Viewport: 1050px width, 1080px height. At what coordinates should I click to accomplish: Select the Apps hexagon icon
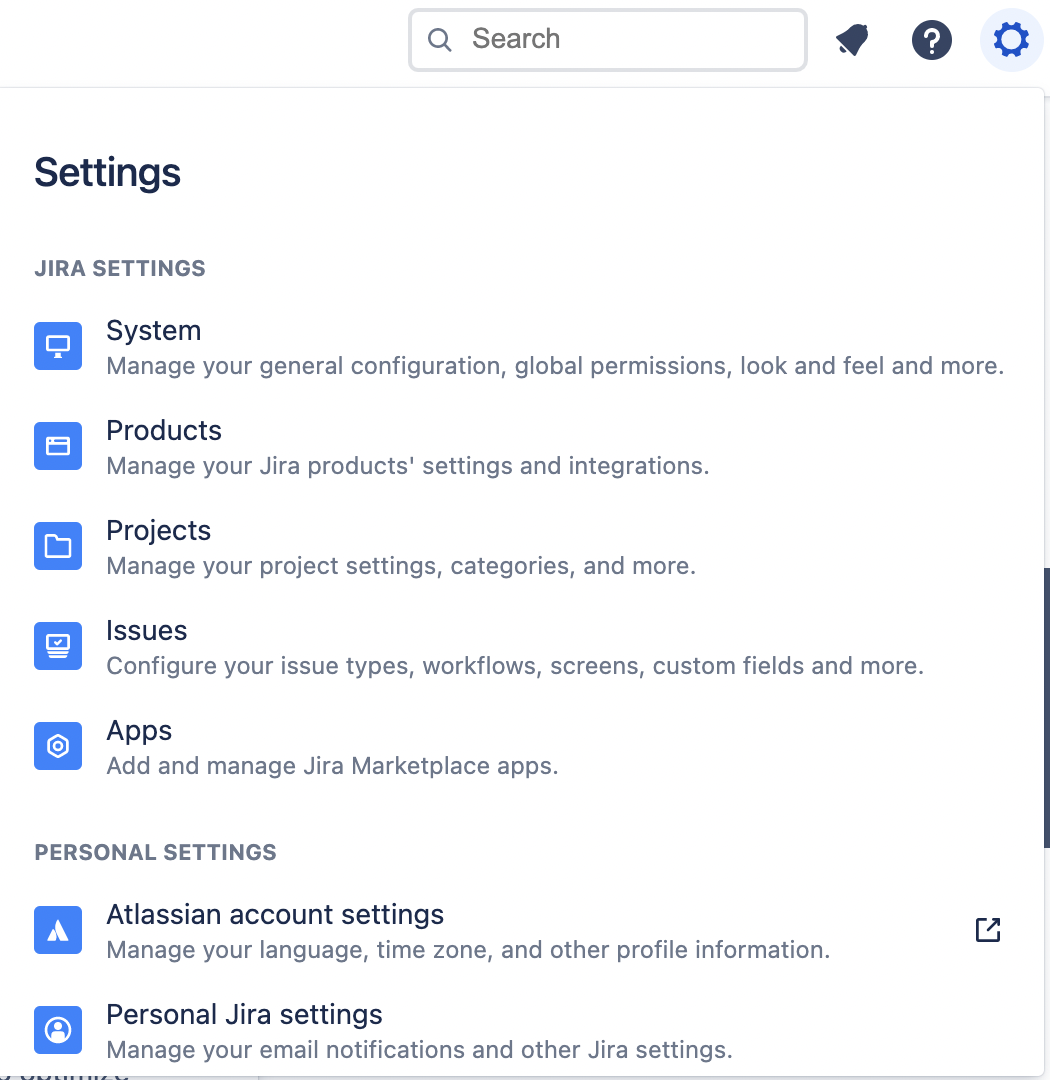pyautogui.click(x=58, y=746)
